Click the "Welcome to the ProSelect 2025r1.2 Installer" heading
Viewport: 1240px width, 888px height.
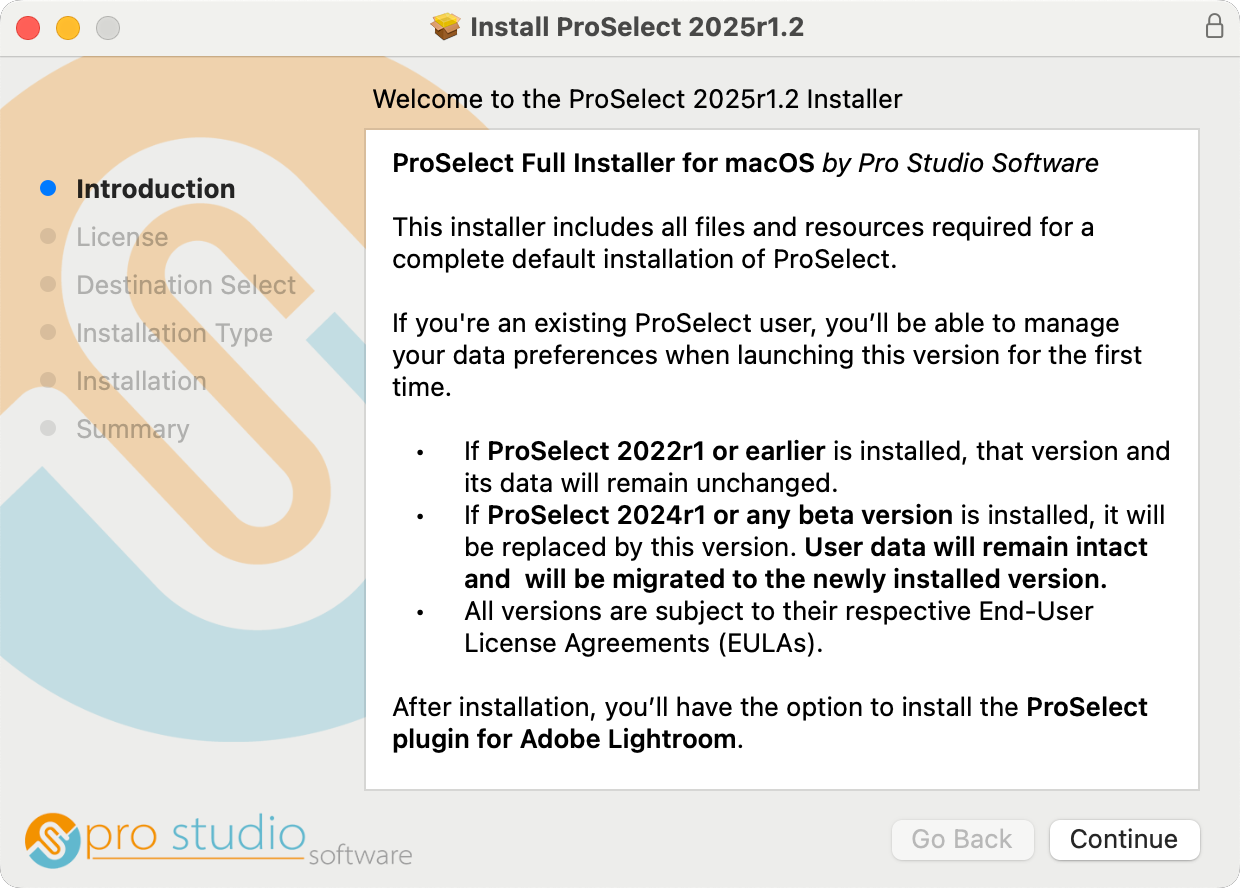tap(637, 99)
